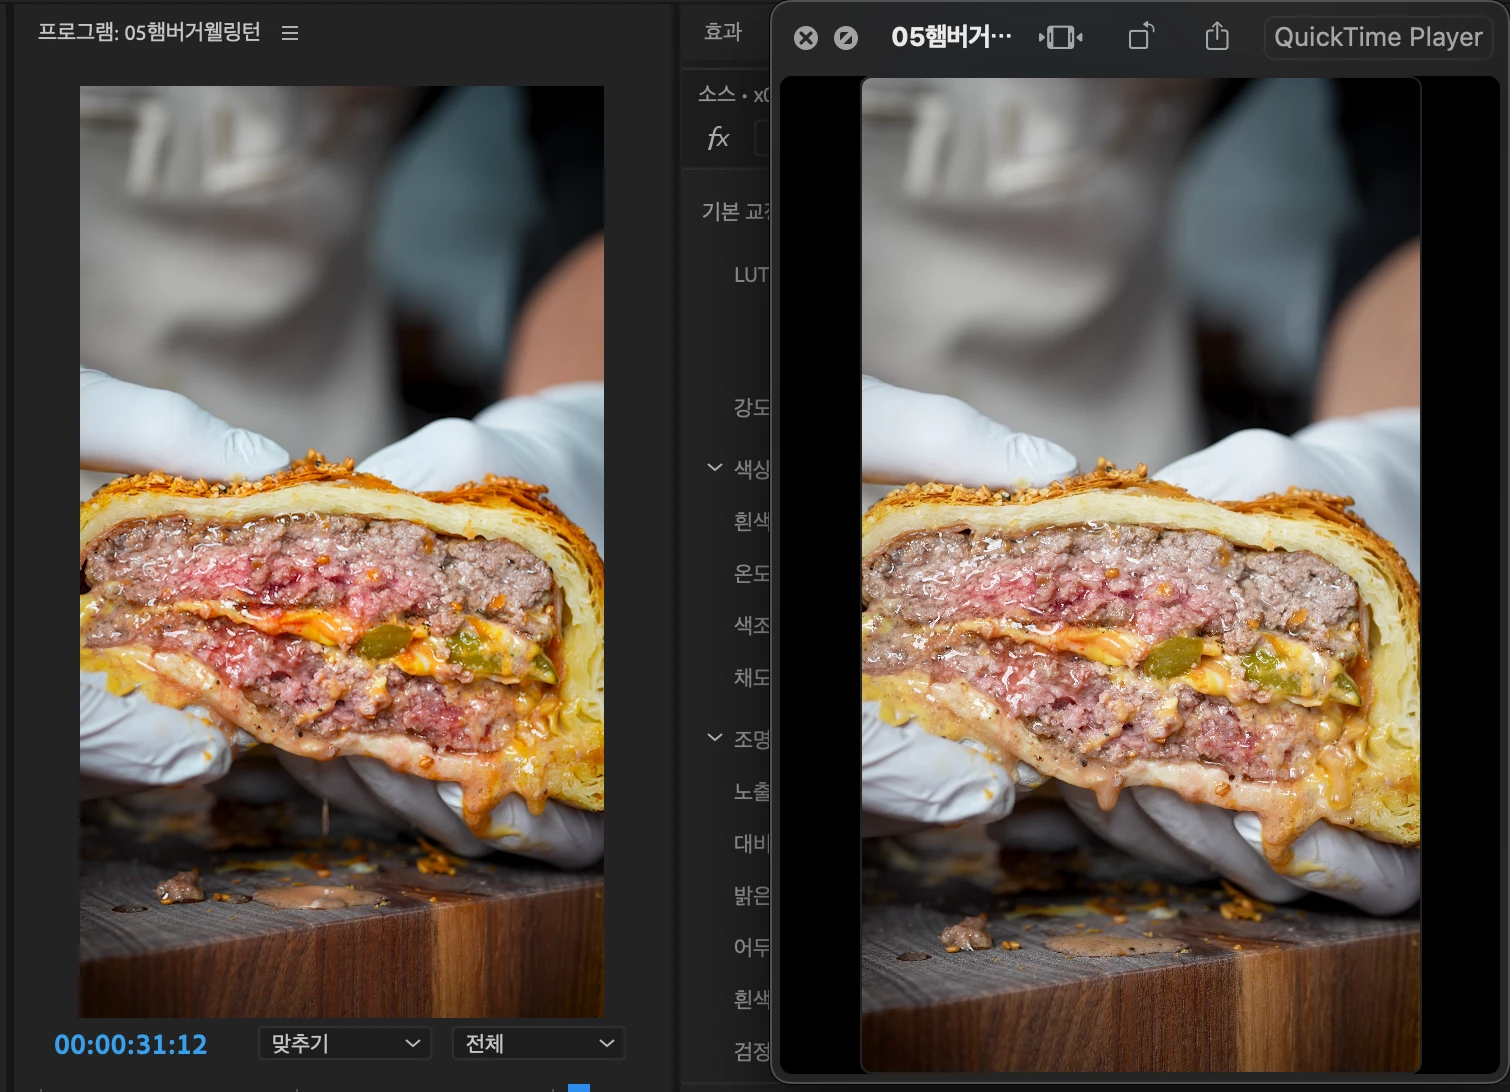Collapse the 색상 section chevron
The image size is (1510, 1092).
[714, 467]
